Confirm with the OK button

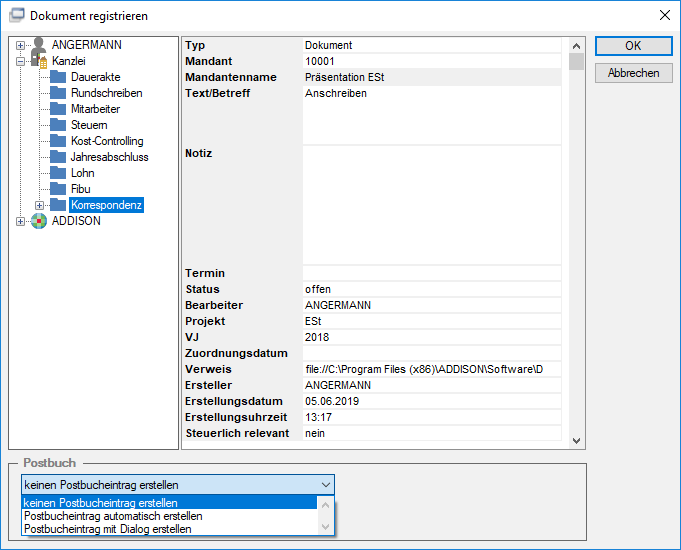click(x=633, y=46)
